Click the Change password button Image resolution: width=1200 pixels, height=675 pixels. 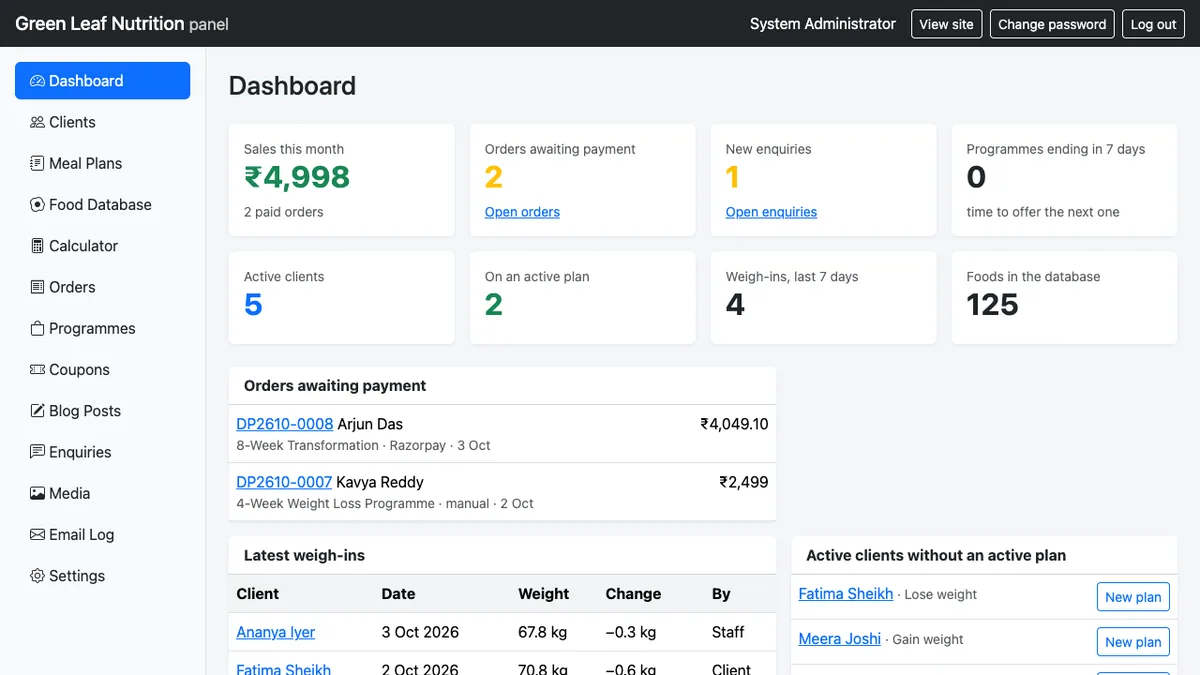coord(1052,24)
